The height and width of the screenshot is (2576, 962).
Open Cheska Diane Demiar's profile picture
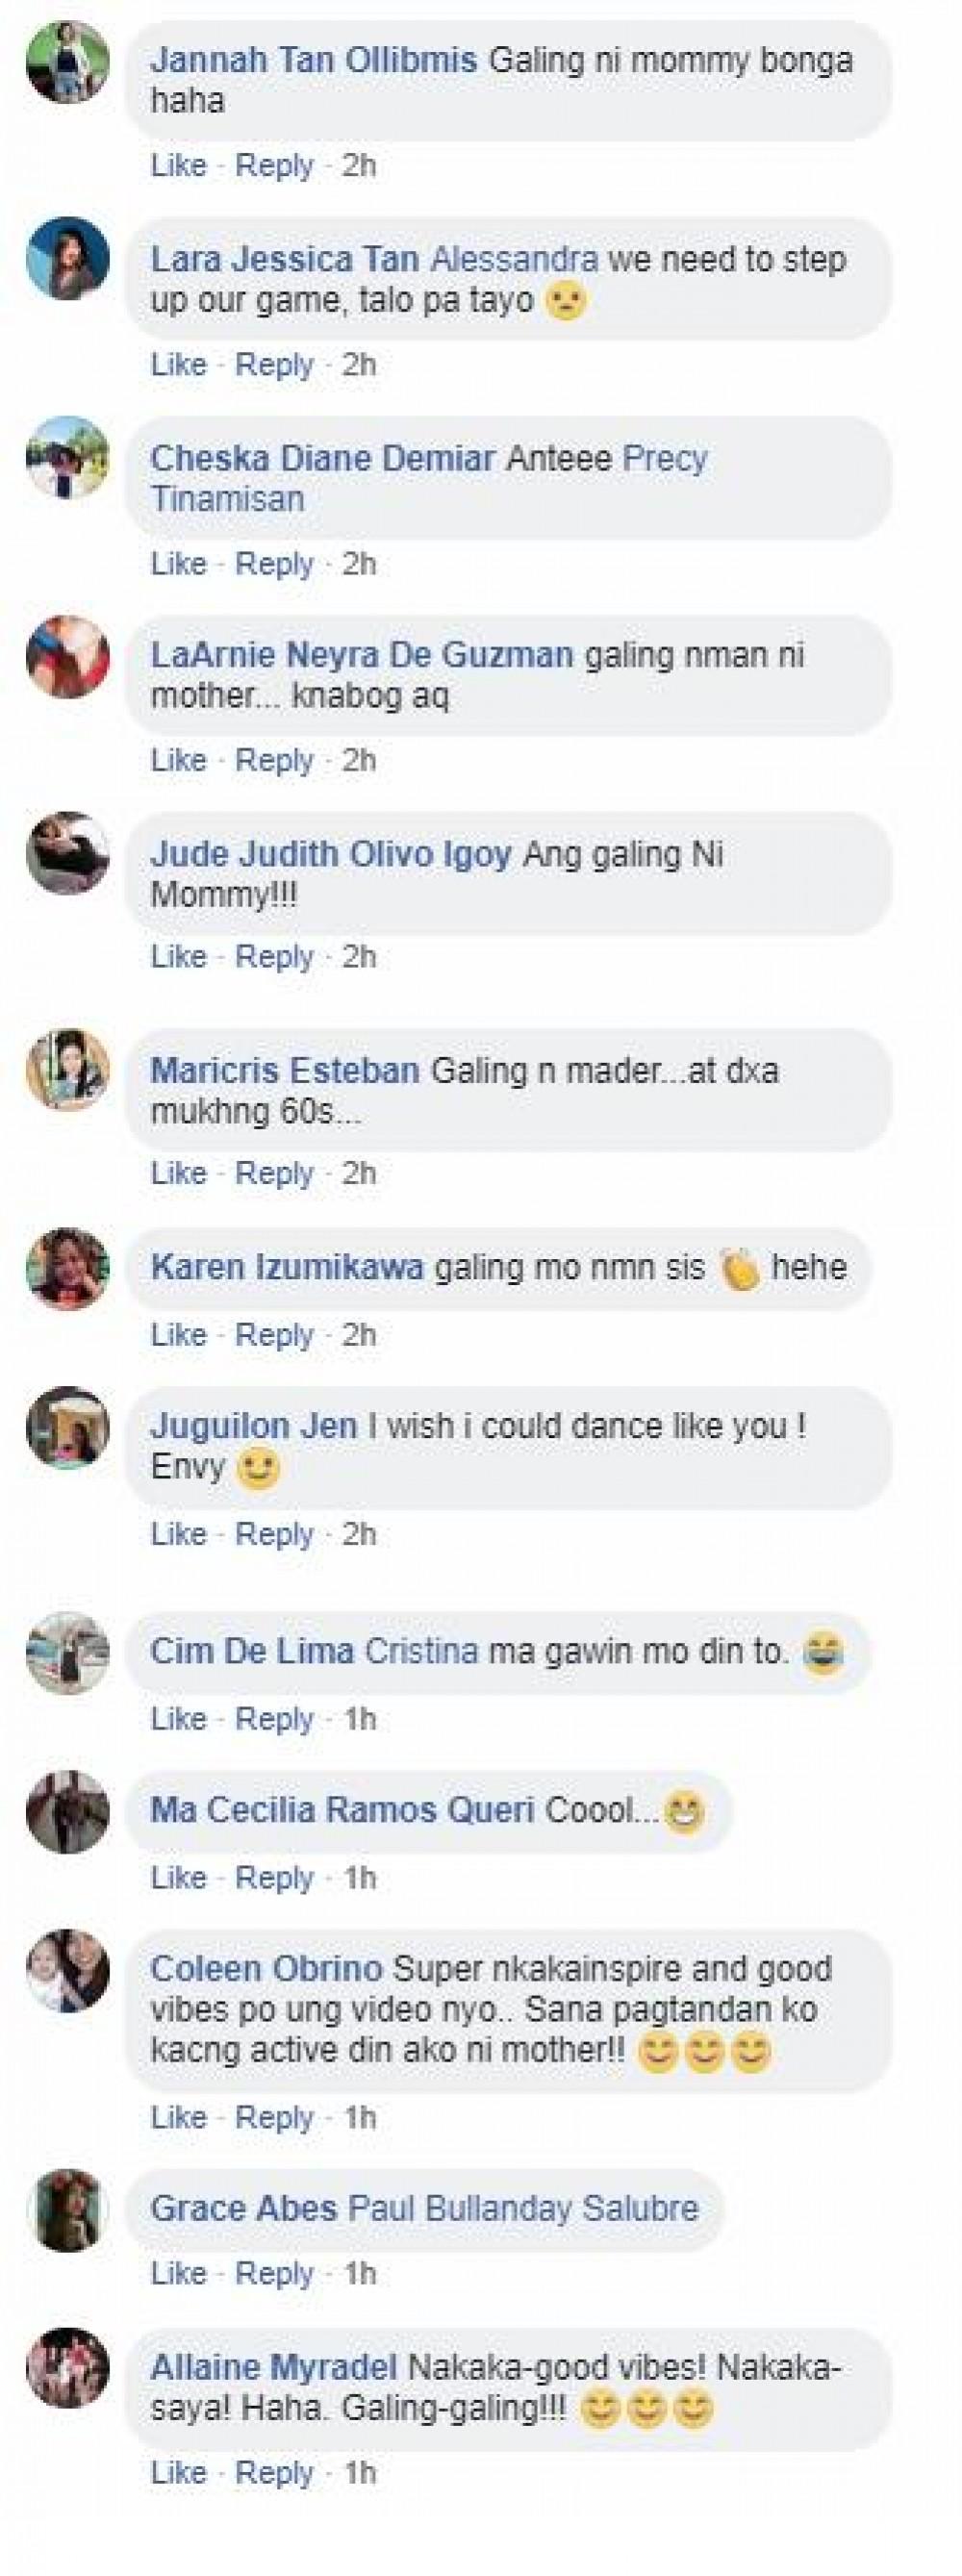click(67, 457)
